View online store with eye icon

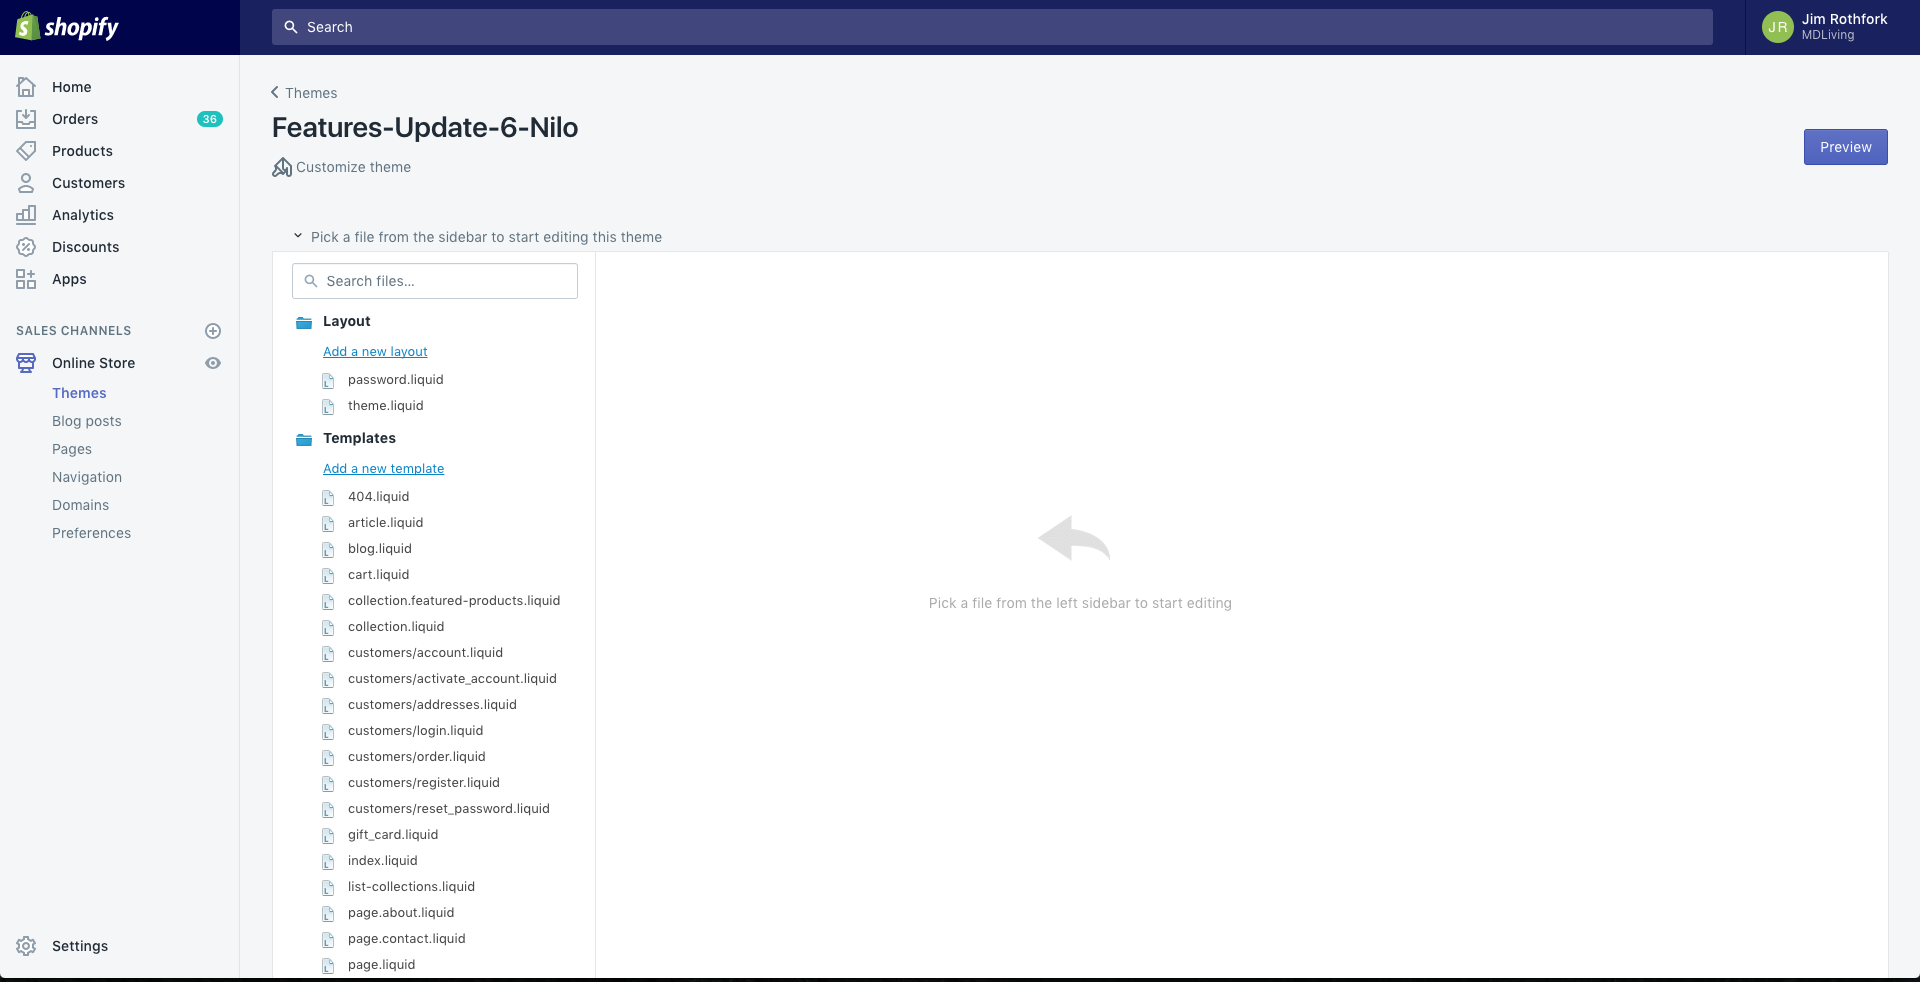tap(213, 363)
